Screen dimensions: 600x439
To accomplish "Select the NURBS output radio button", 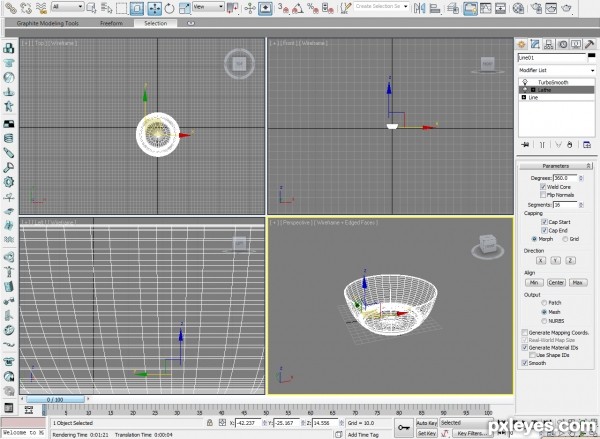I will tap(544, 321).
